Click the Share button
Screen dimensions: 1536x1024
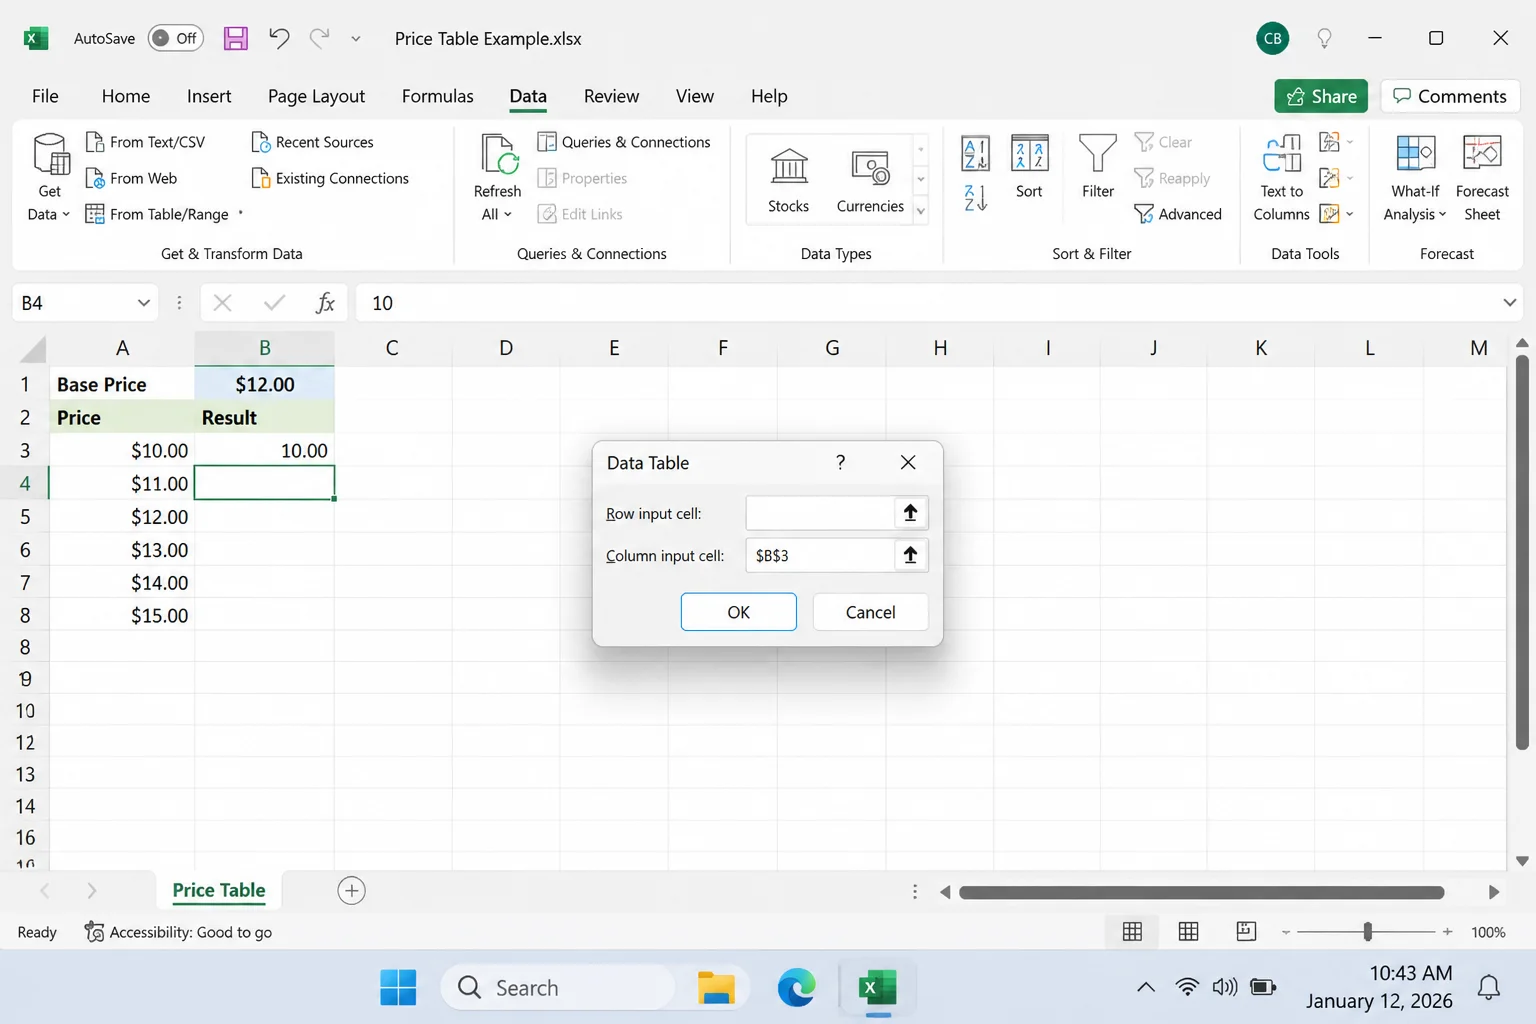tap(1321, 96)
